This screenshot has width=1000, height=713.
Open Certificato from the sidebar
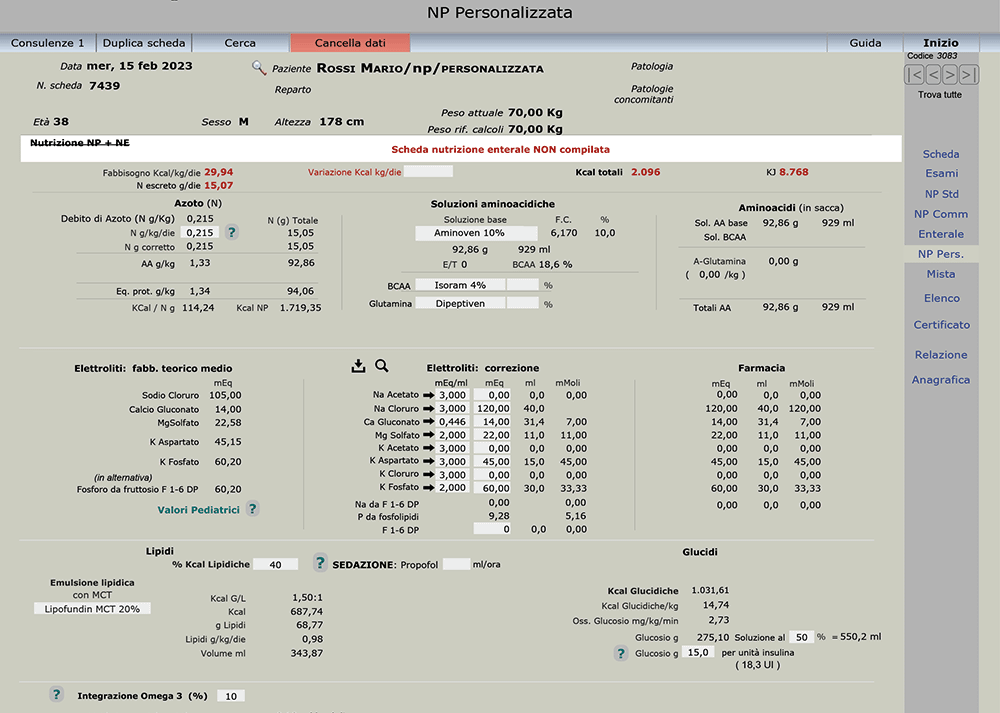tap(941, 325)
